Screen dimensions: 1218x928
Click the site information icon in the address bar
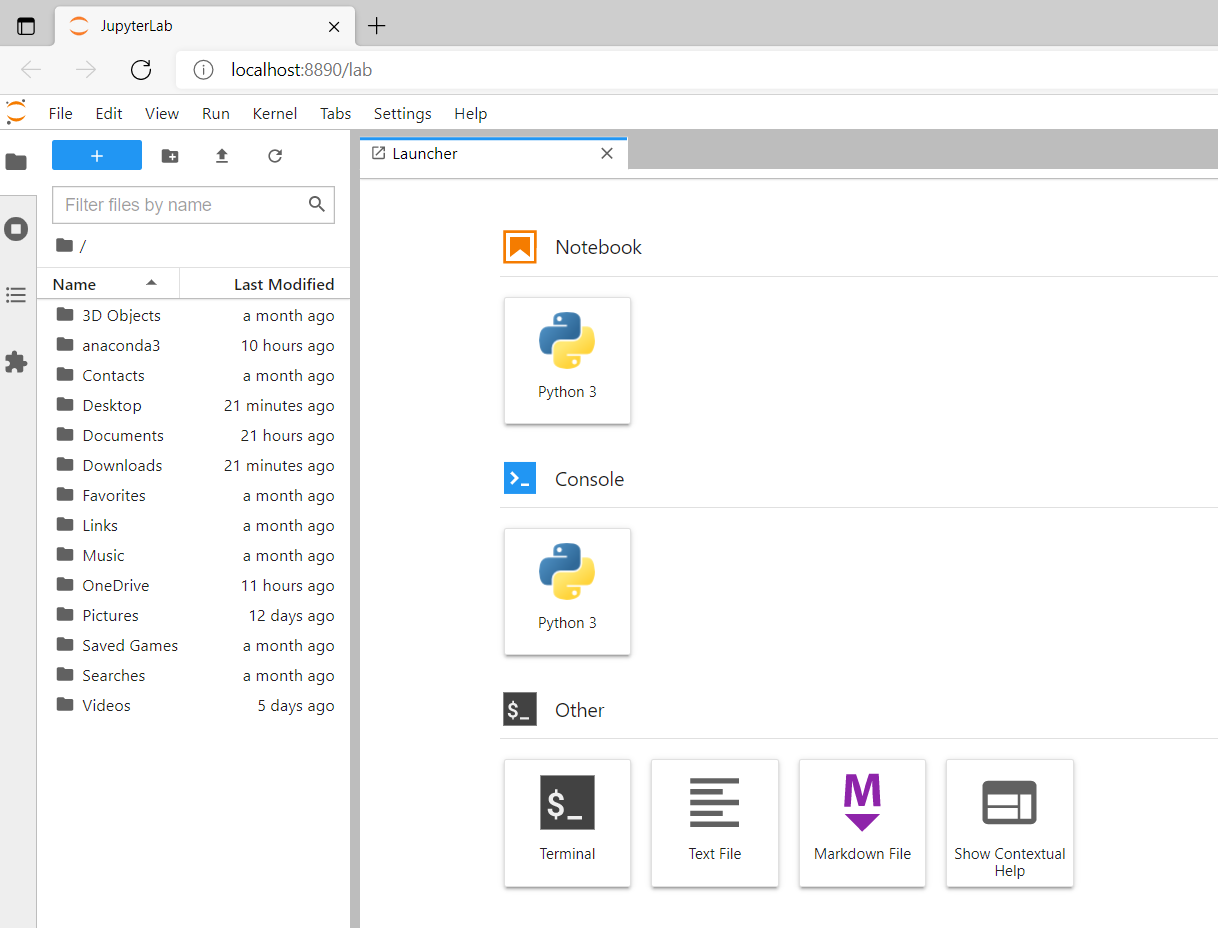[203, 70]
